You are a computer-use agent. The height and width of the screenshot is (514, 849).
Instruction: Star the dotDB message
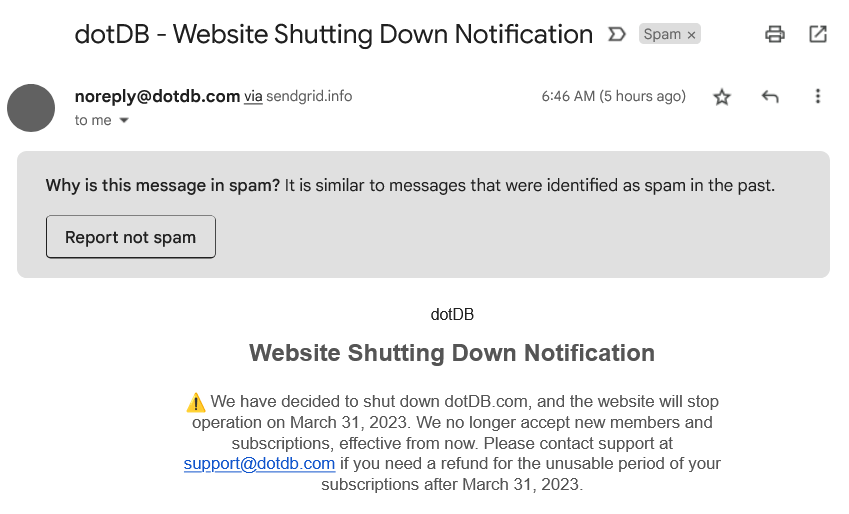pyautogui.click(x=722, y=97)
